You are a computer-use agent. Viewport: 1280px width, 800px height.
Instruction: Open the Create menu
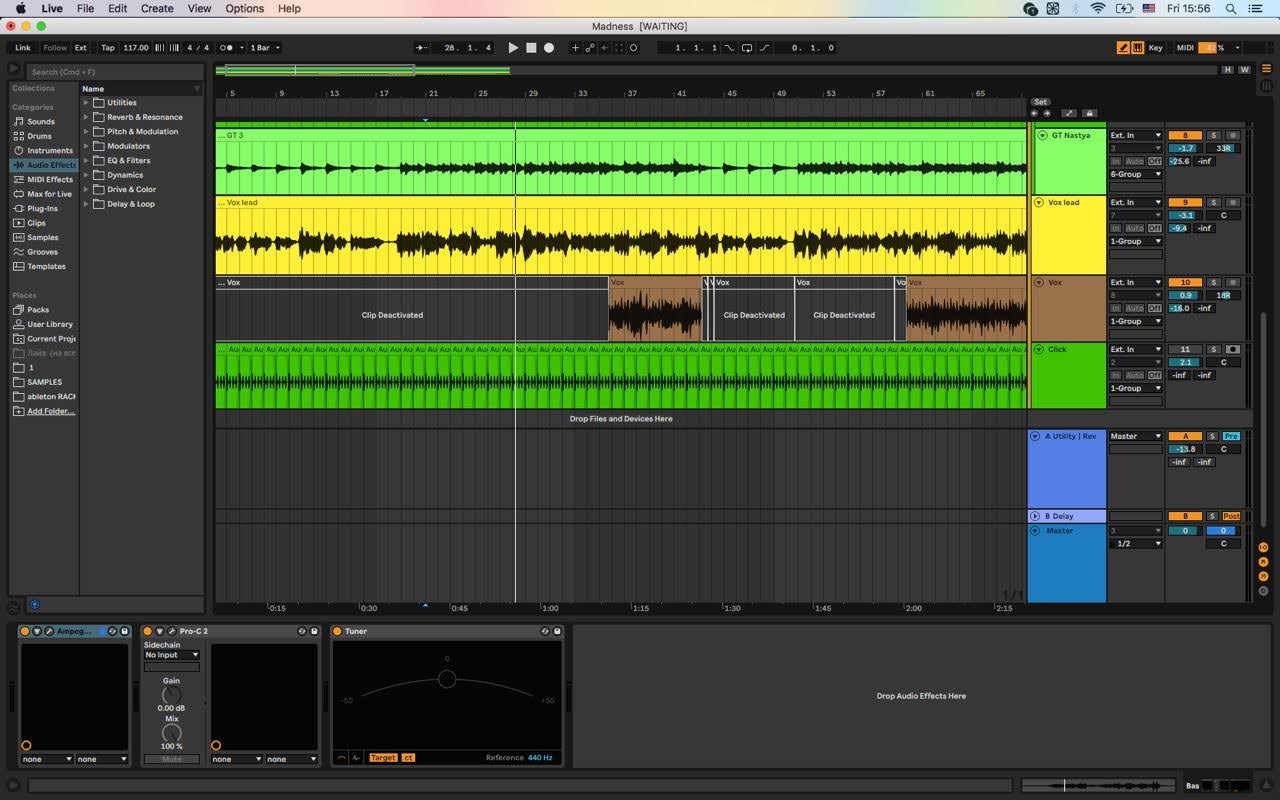(157, 8)
